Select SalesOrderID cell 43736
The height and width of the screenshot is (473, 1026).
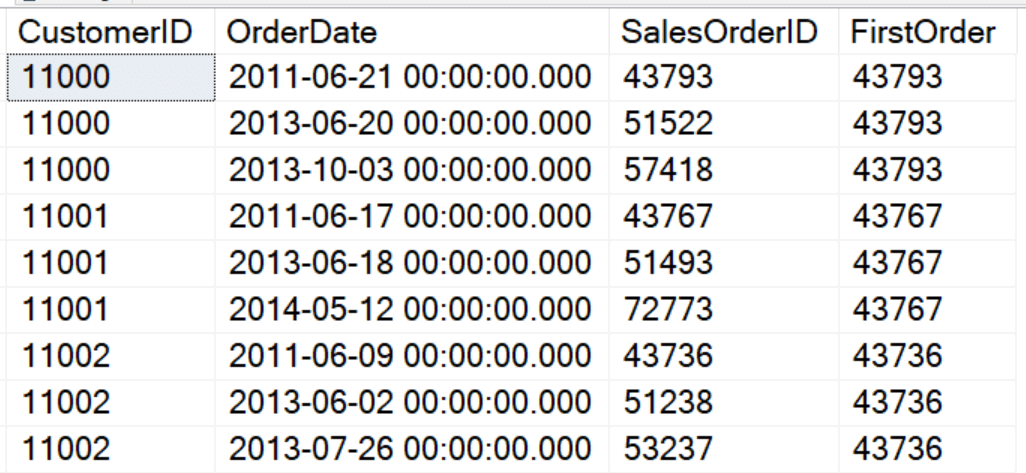coord(724,357)
